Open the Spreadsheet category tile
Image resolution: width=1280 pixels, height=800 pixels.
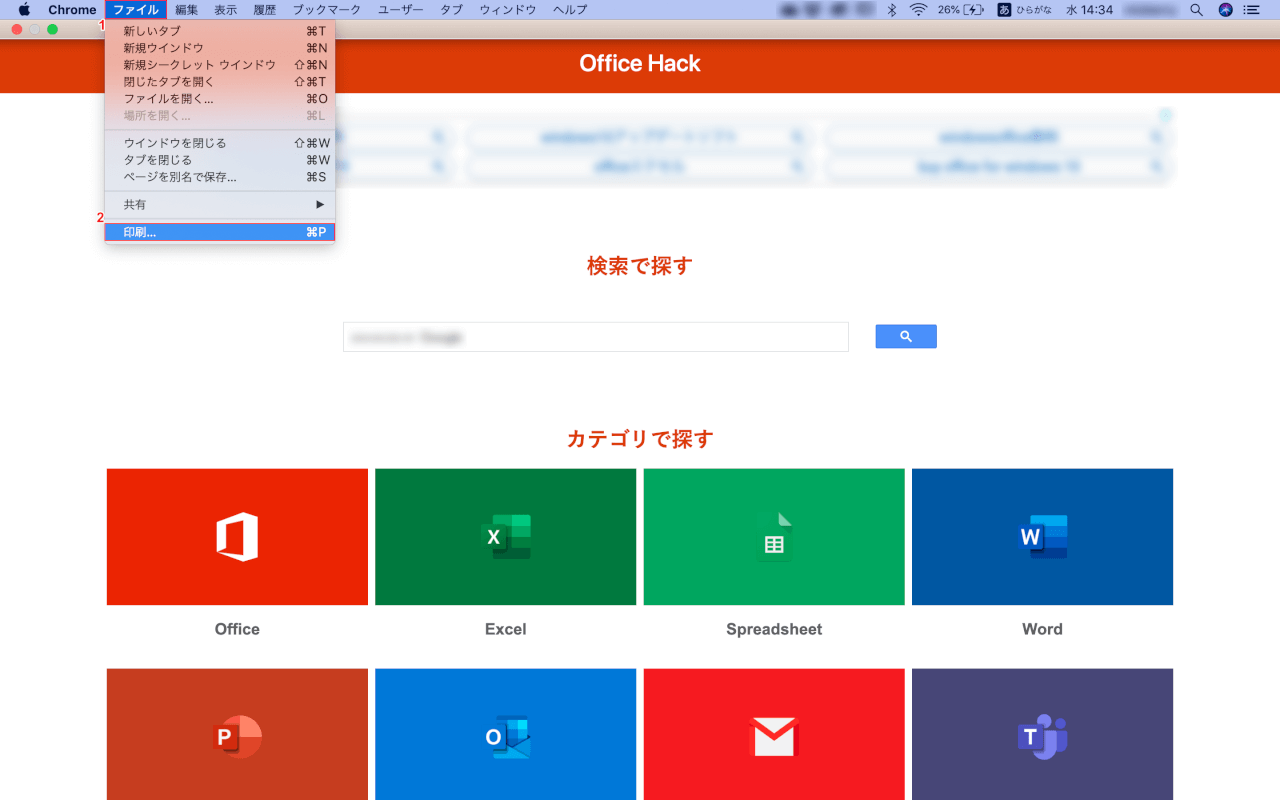[774, 537]
